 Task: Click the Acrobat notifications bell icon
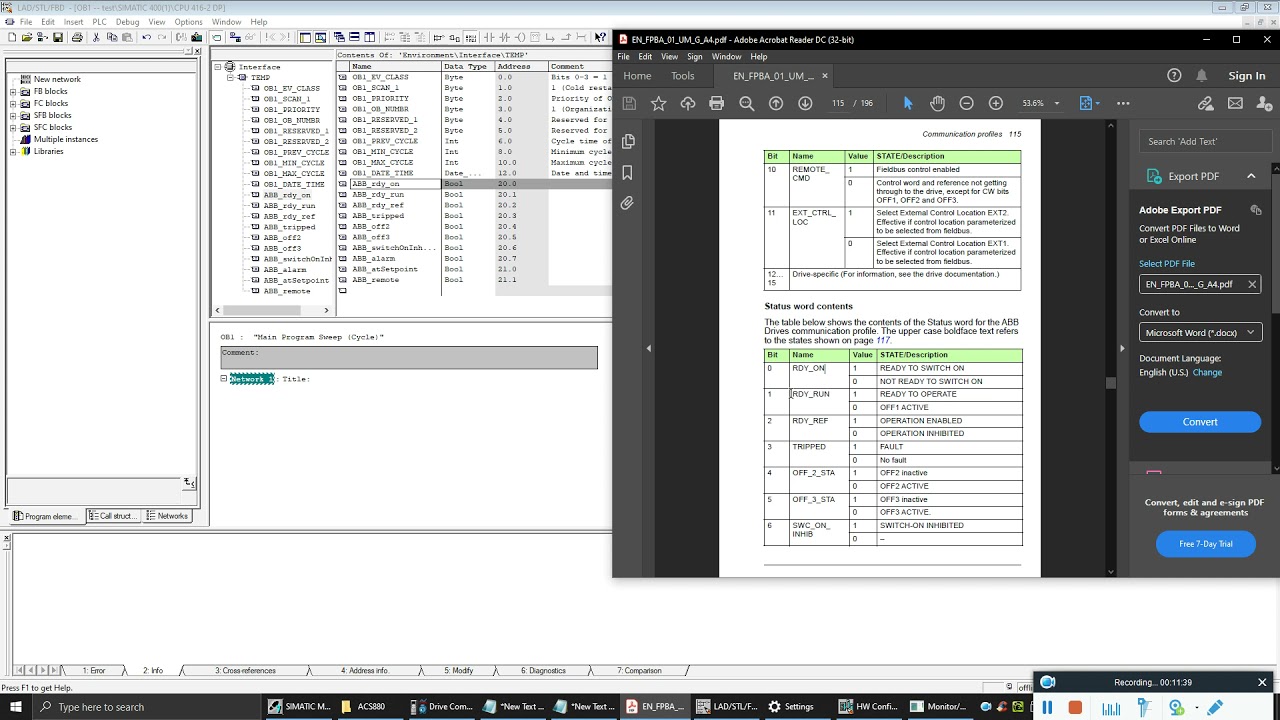tap(1202, 76)
